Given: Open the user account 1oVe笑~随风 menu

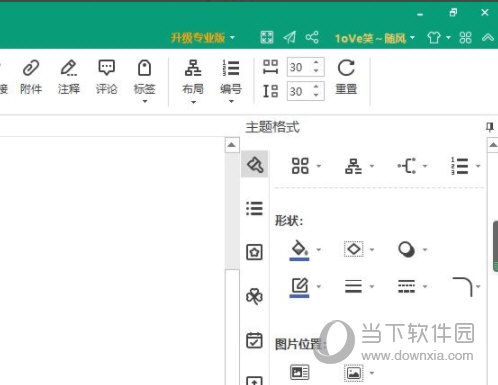Looking at the screenshot, I should (375, 38).
